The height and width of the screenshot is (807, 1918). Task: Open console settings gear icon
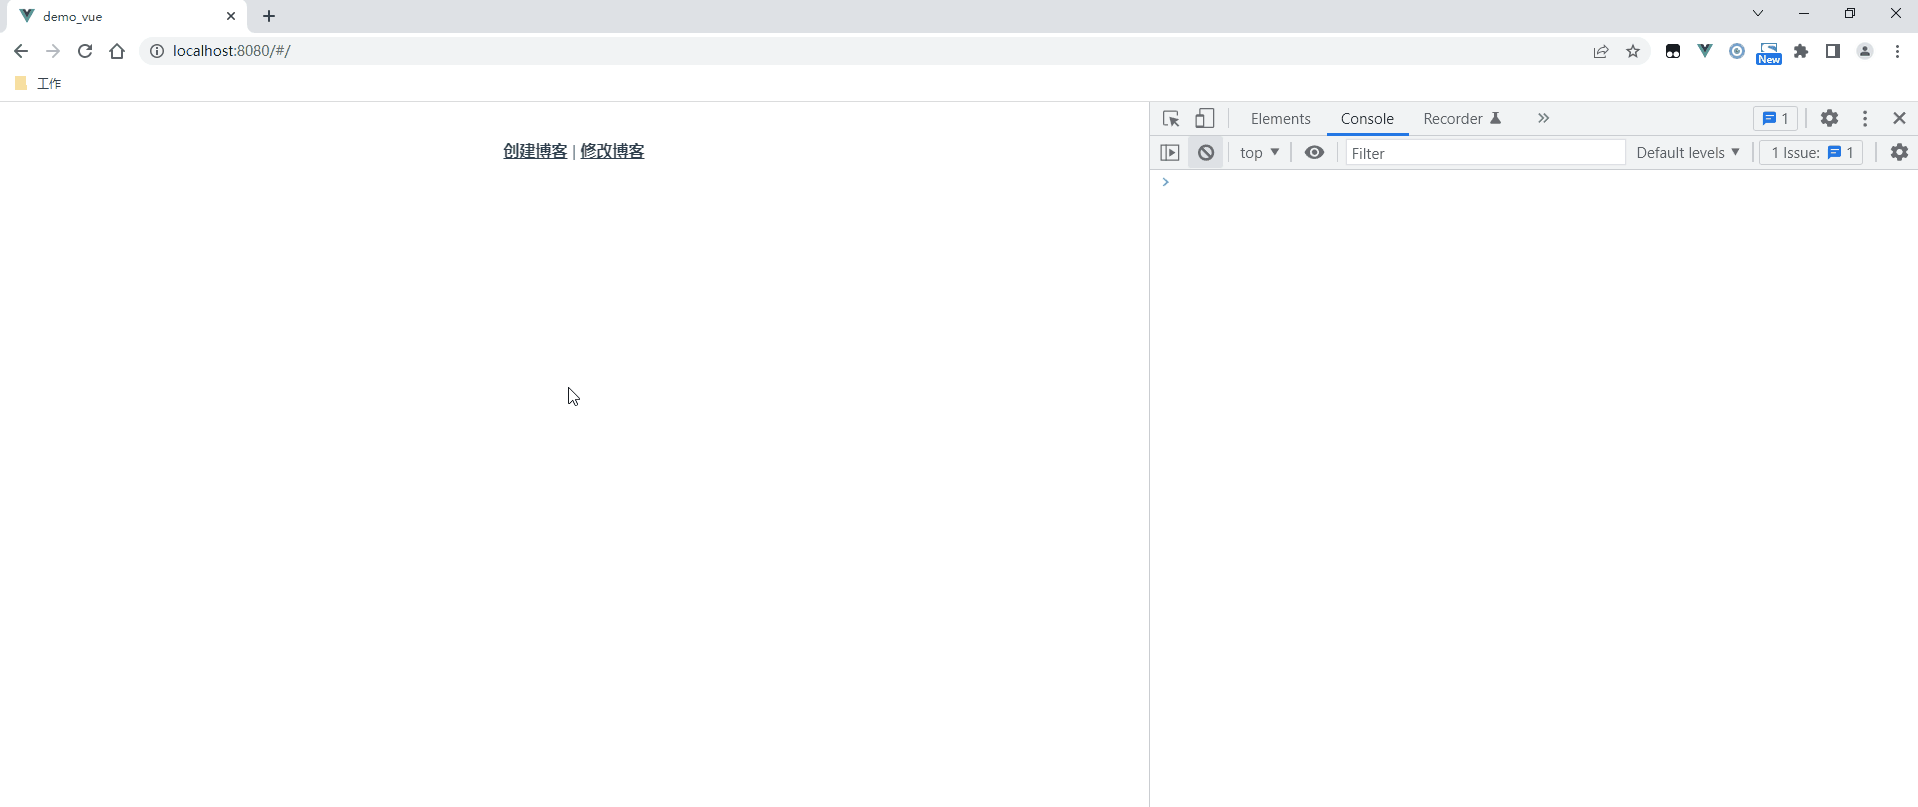point(1899,153)
